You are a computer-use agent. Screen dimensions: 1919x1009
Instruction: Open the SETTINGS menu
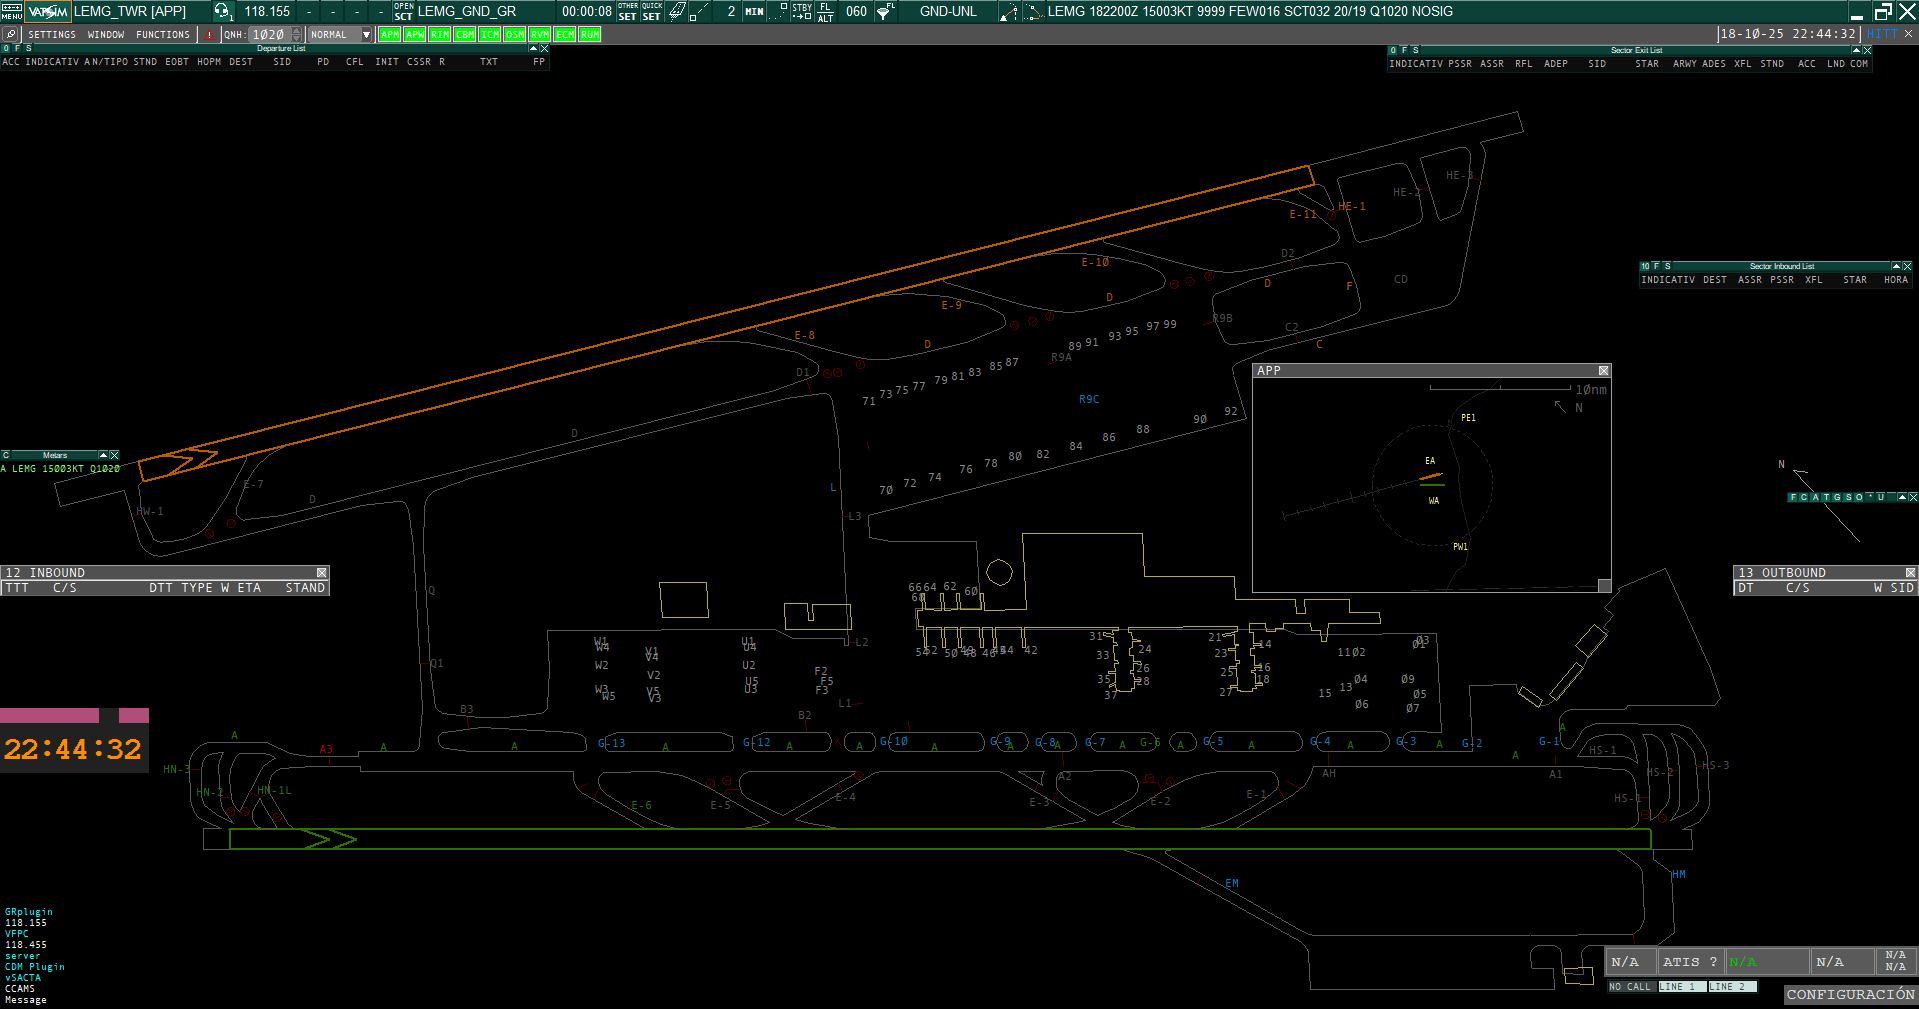tap(51, 35)
